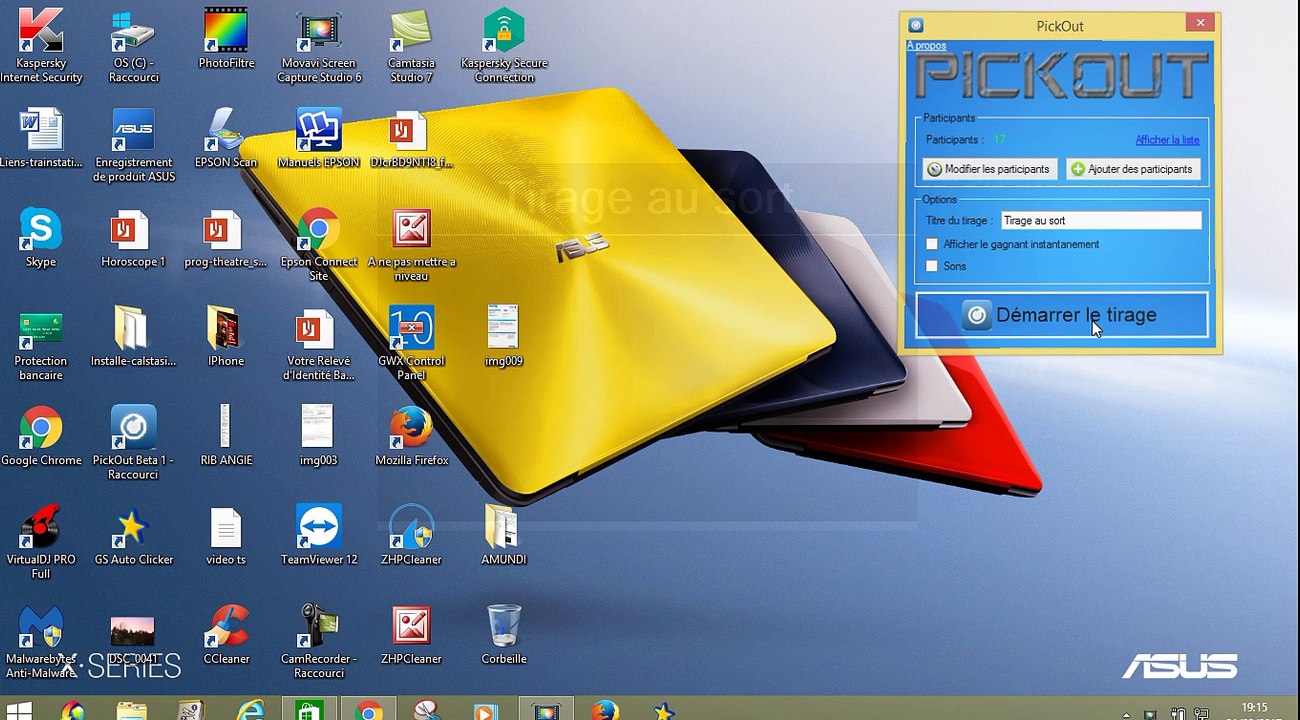Select the Mozilla Firefox desktop icon
This screenshot has height=720, width=1300.
click(411, 436)
